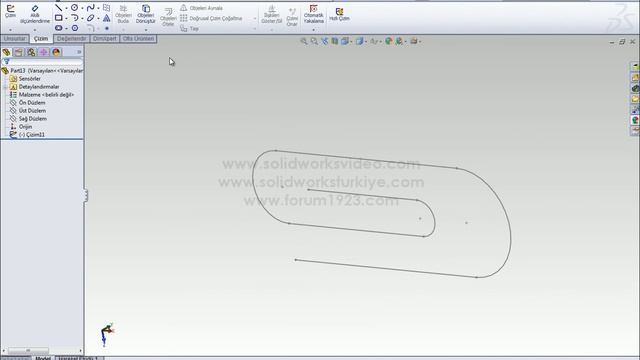Open the Ellipse tool dropdown arrow
This screenshot has height=360, width=640.
[98, 18]
